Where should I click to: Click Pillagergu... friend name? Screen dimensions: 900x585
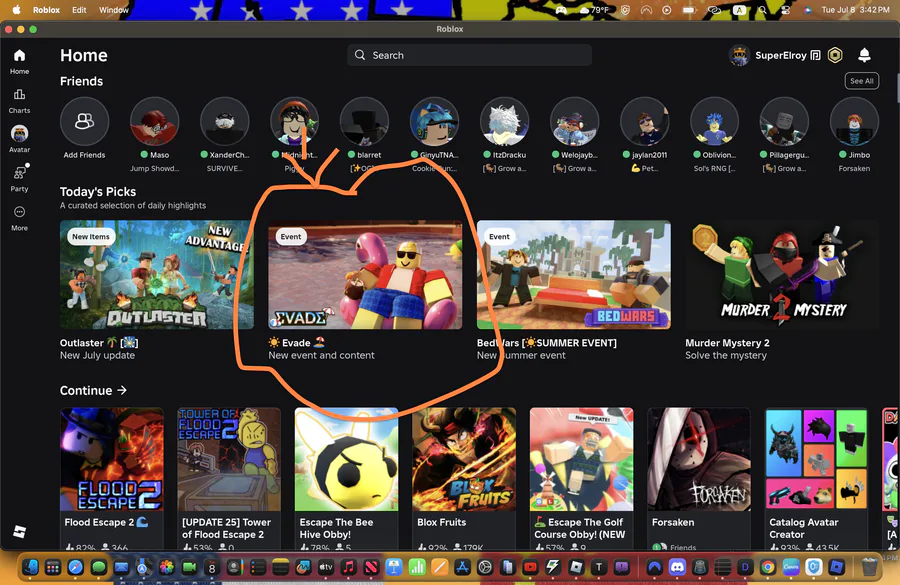click(789, 154)
